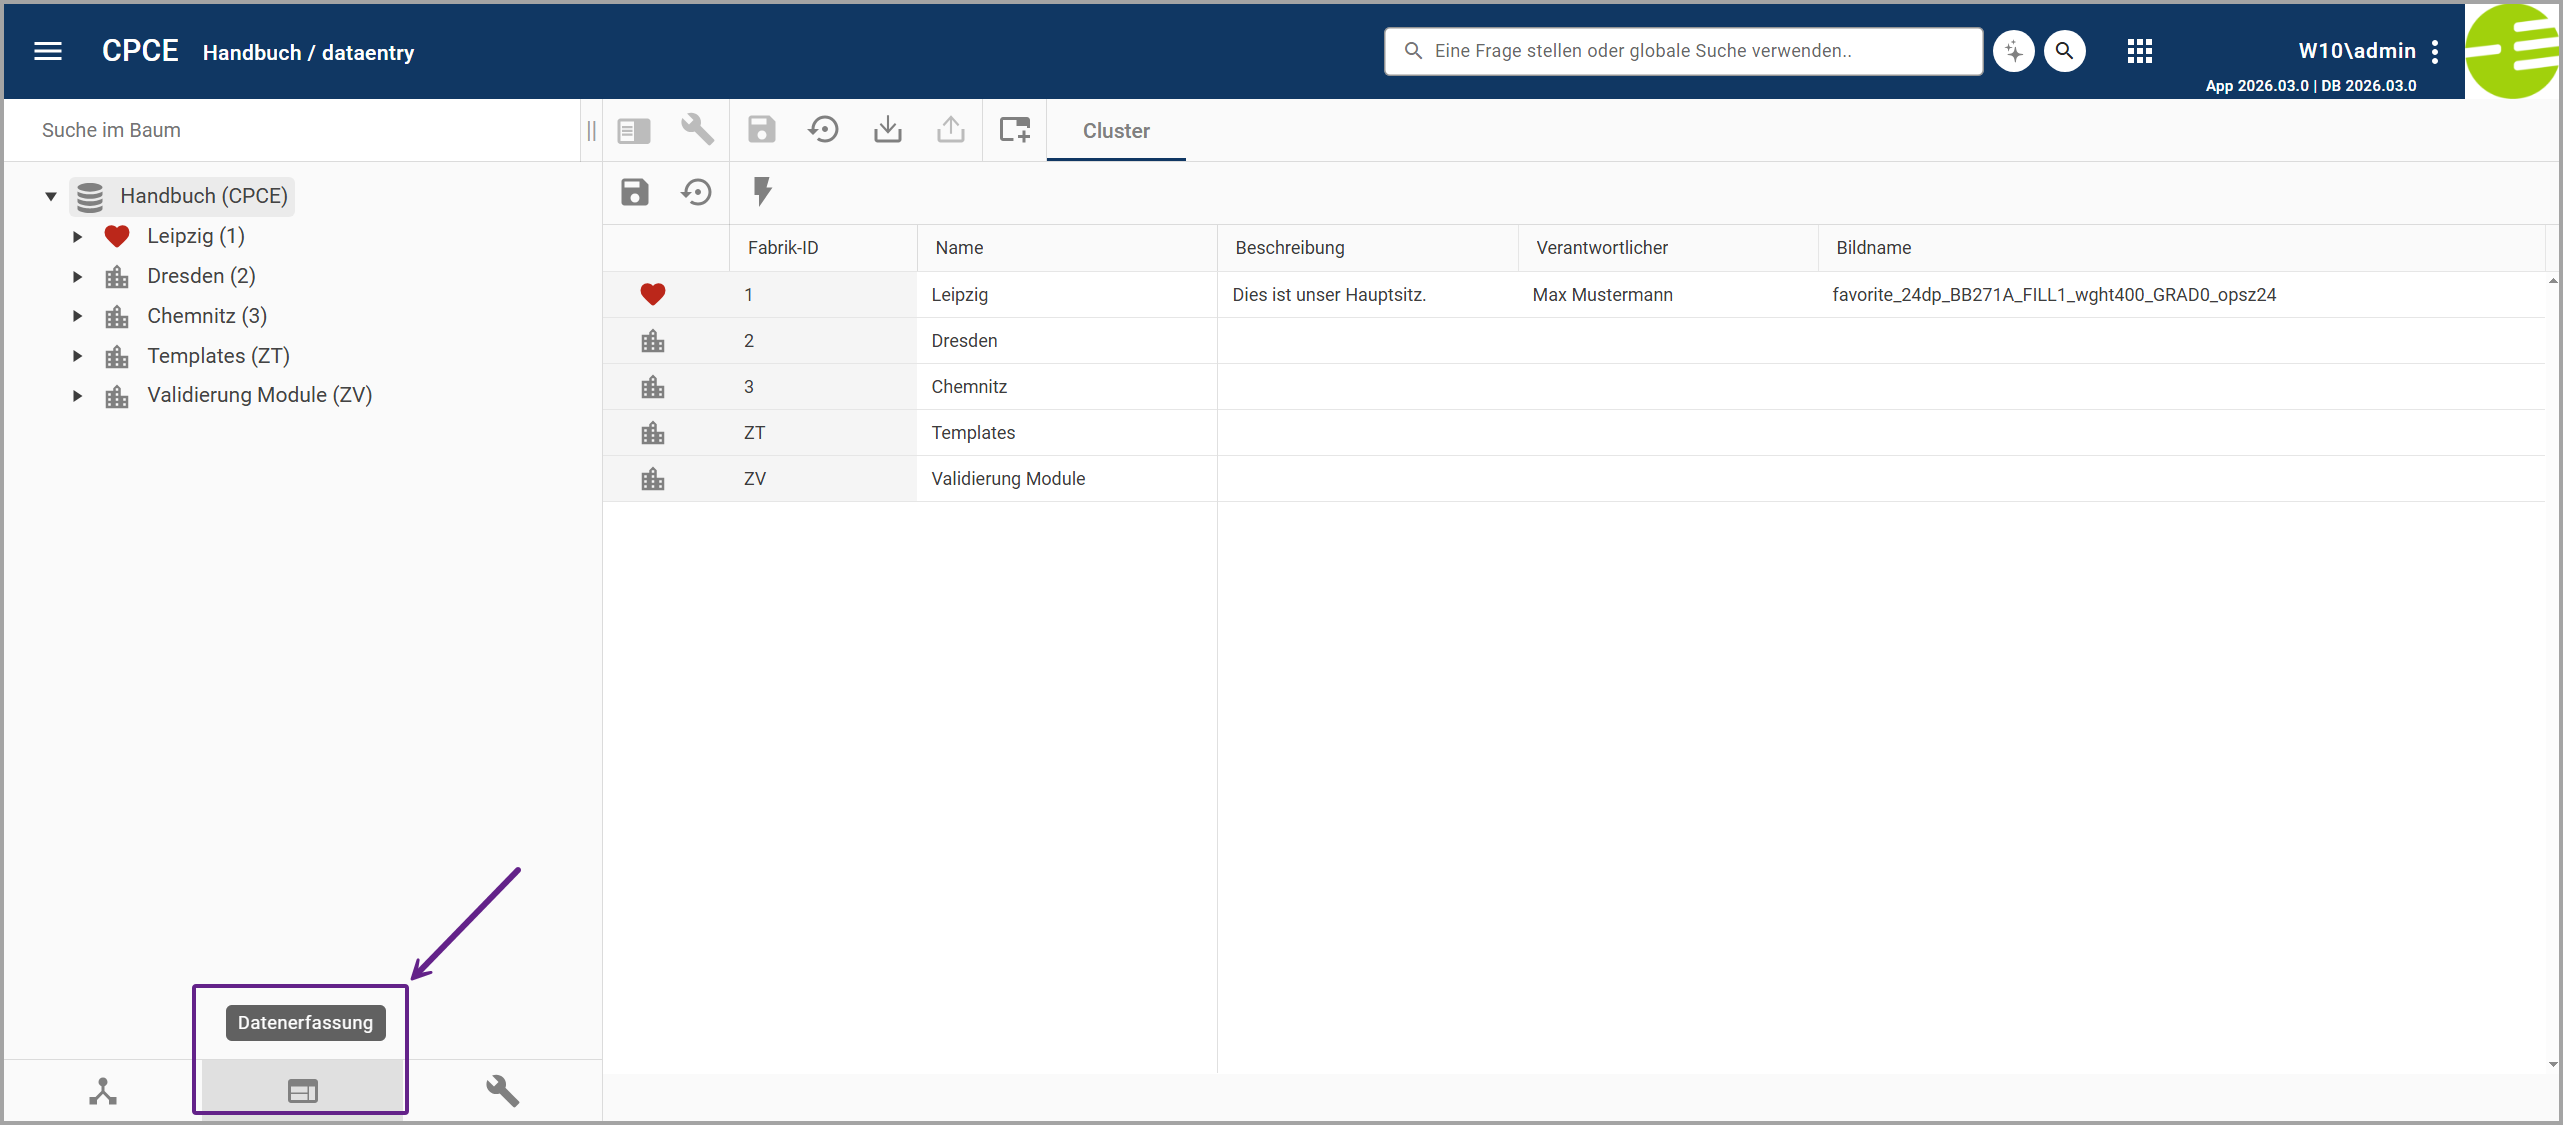Click the add-window icon in toolbar

1014,130
